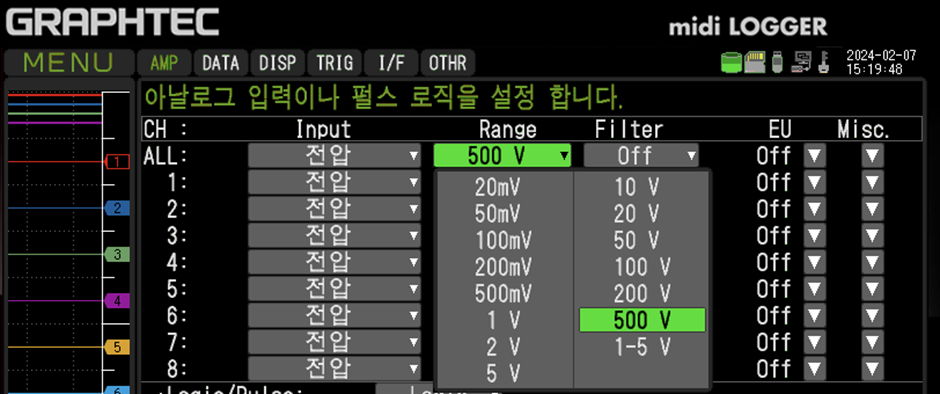
Task: Switch to the DATA tab
Action: [221, 62]
